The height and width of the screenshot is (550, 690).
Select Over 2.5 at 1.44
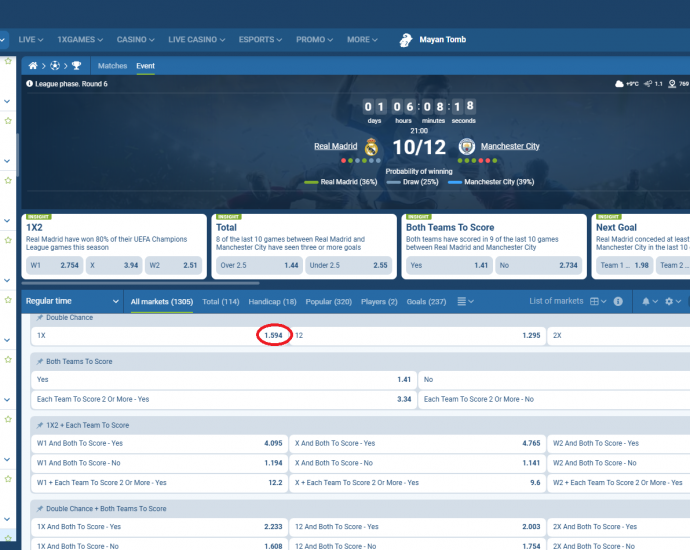259,265
